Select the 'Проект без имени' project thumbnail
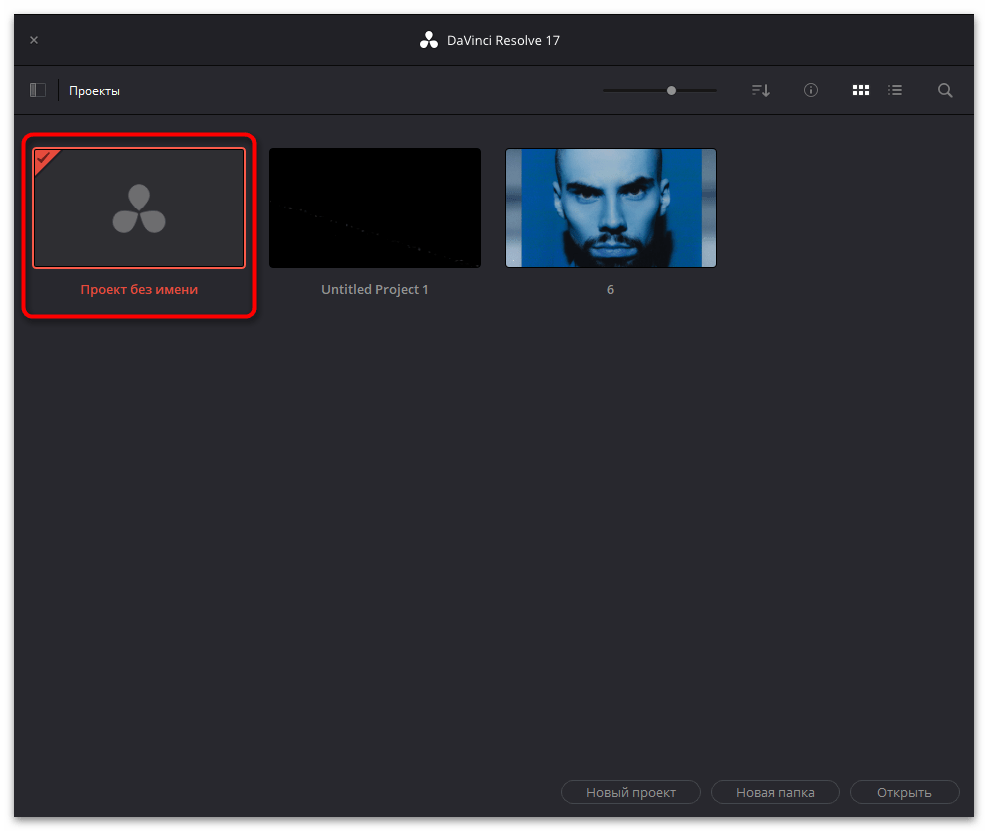The height and width of the screenshot is (831, 988). 139,208
